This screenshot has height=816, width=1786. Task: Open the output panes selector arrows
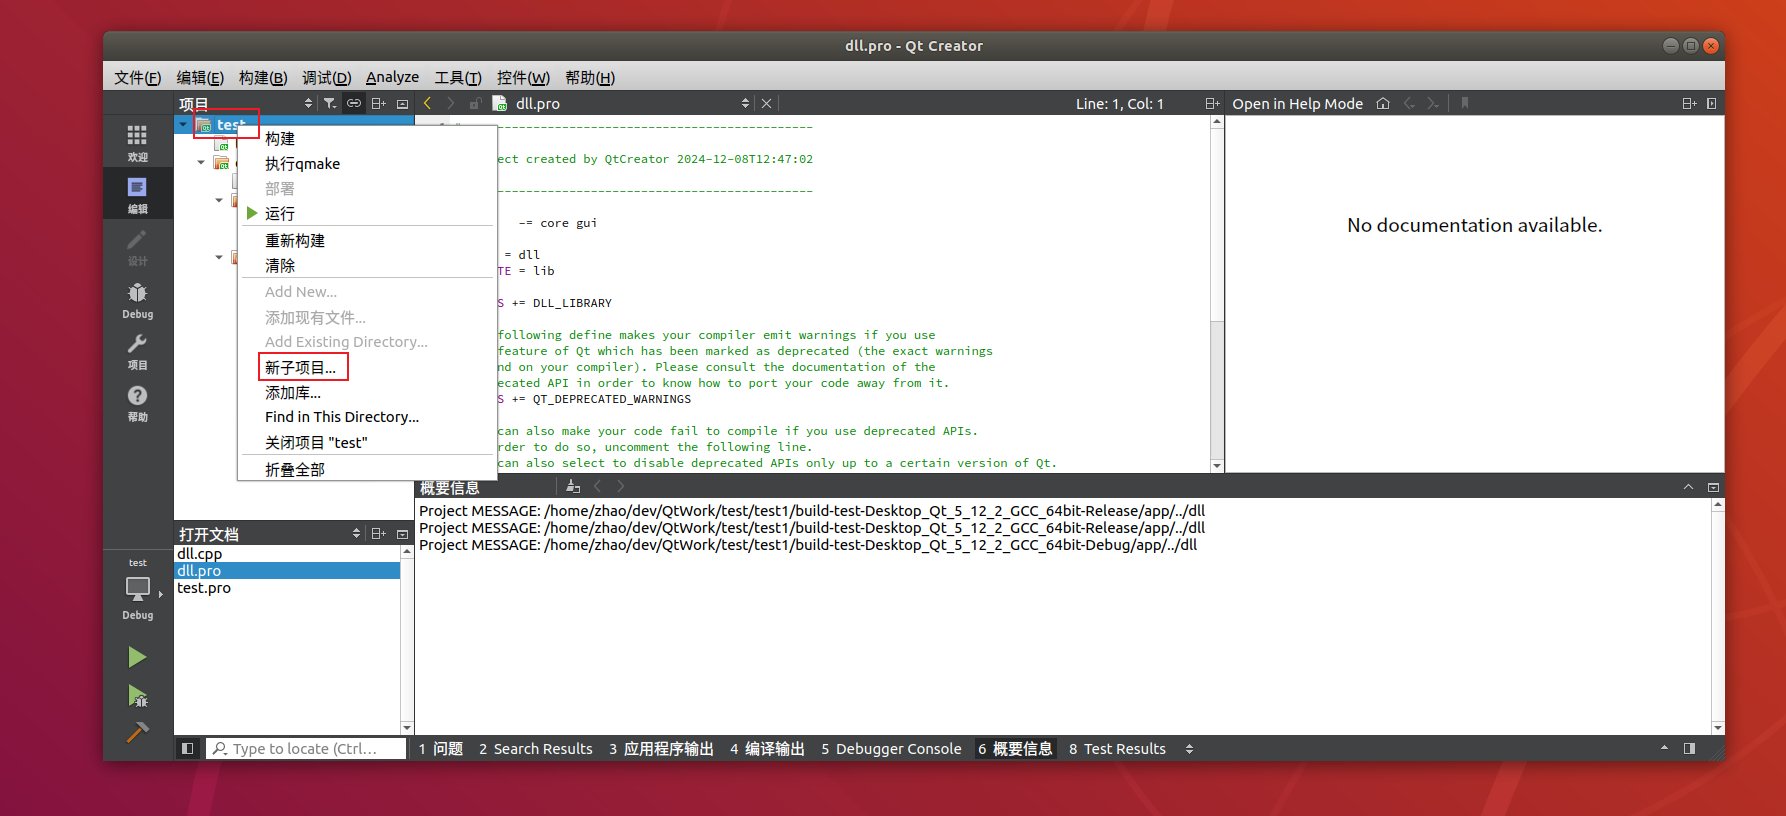click(1189, 749)
